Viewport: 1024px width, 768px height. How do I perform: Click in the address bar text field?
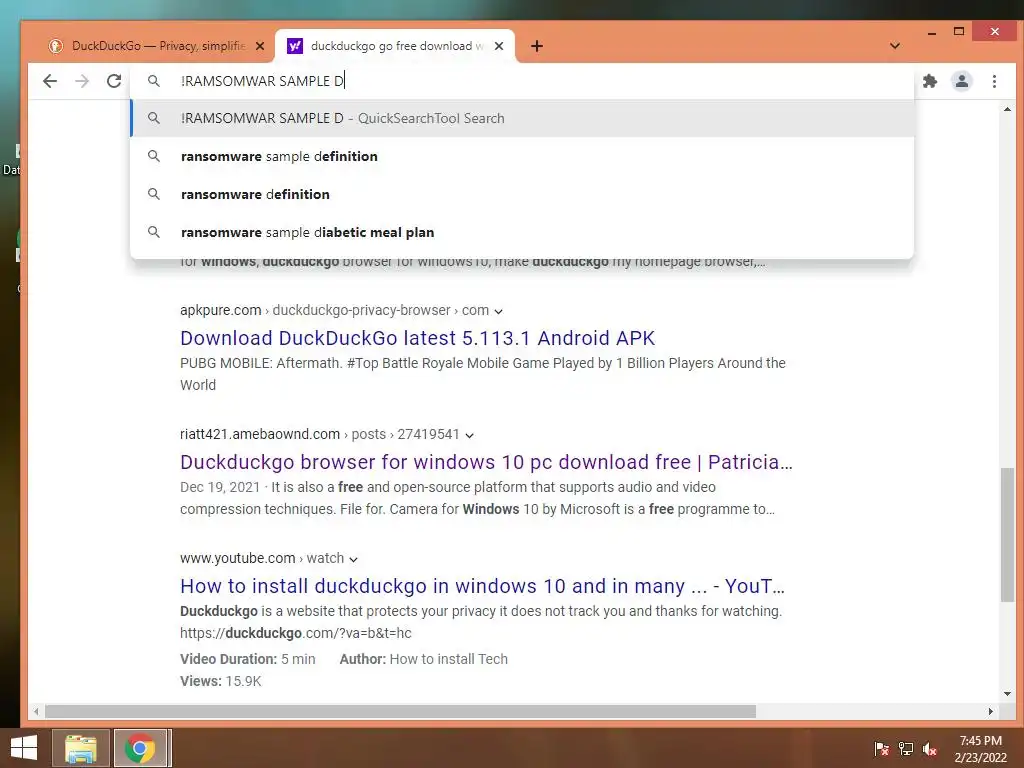522,81
